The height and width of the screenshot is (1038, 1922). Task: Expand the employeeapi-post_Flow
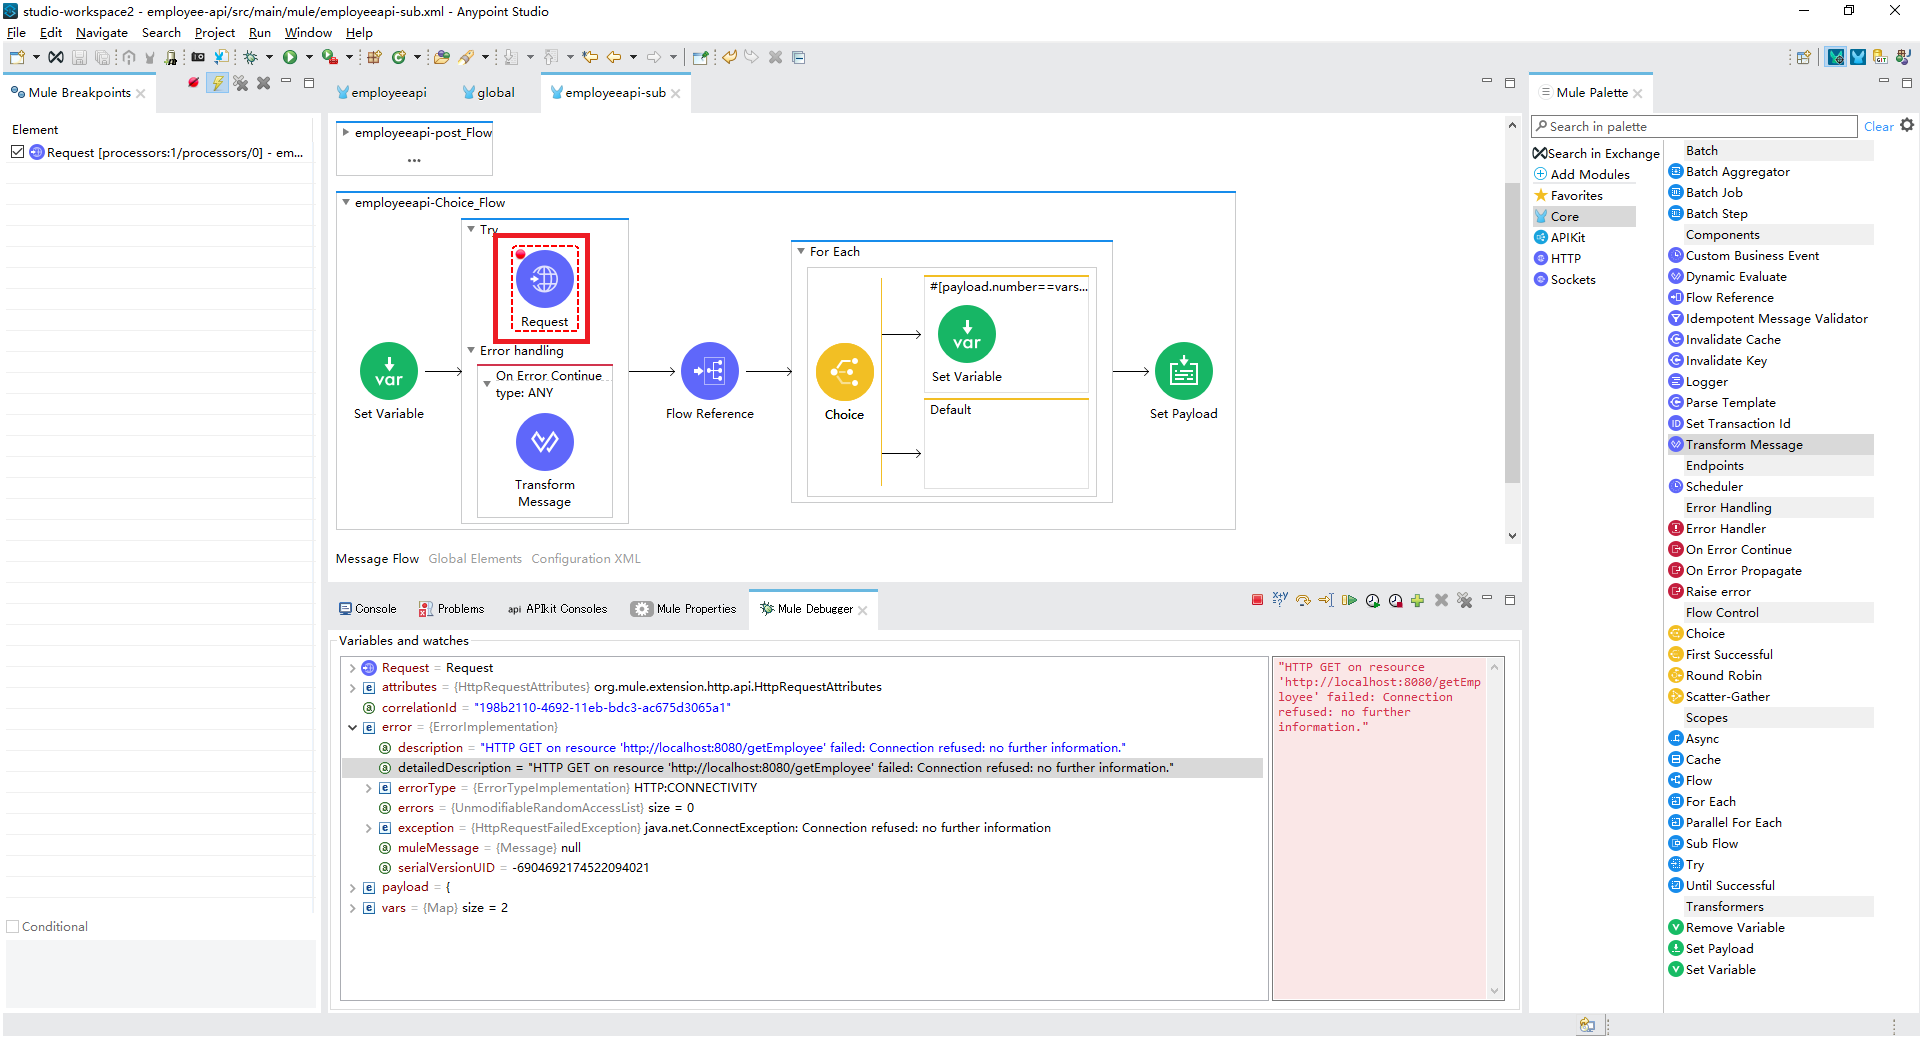(346, 132)
